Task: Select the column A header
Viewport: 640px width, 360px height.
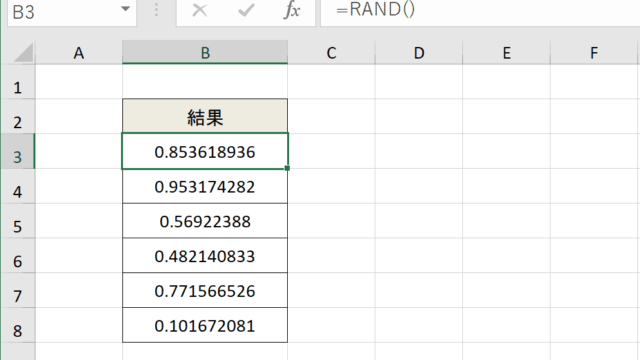Action: point(79,52)
